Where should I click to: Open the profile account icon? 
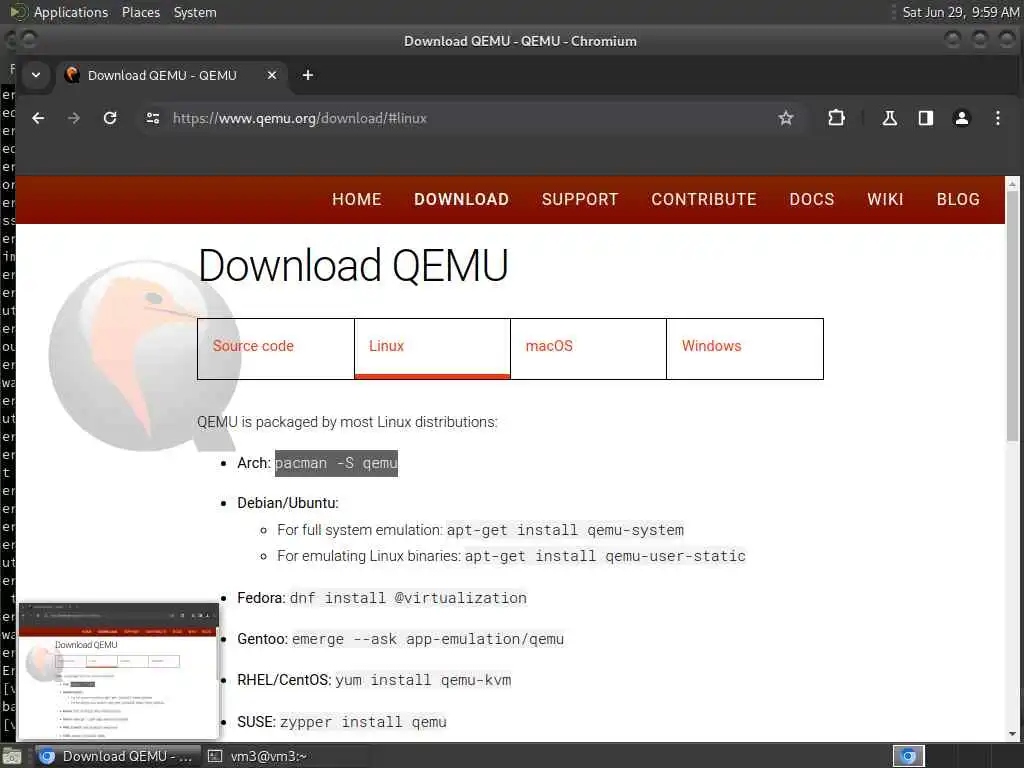coord(961,118)
